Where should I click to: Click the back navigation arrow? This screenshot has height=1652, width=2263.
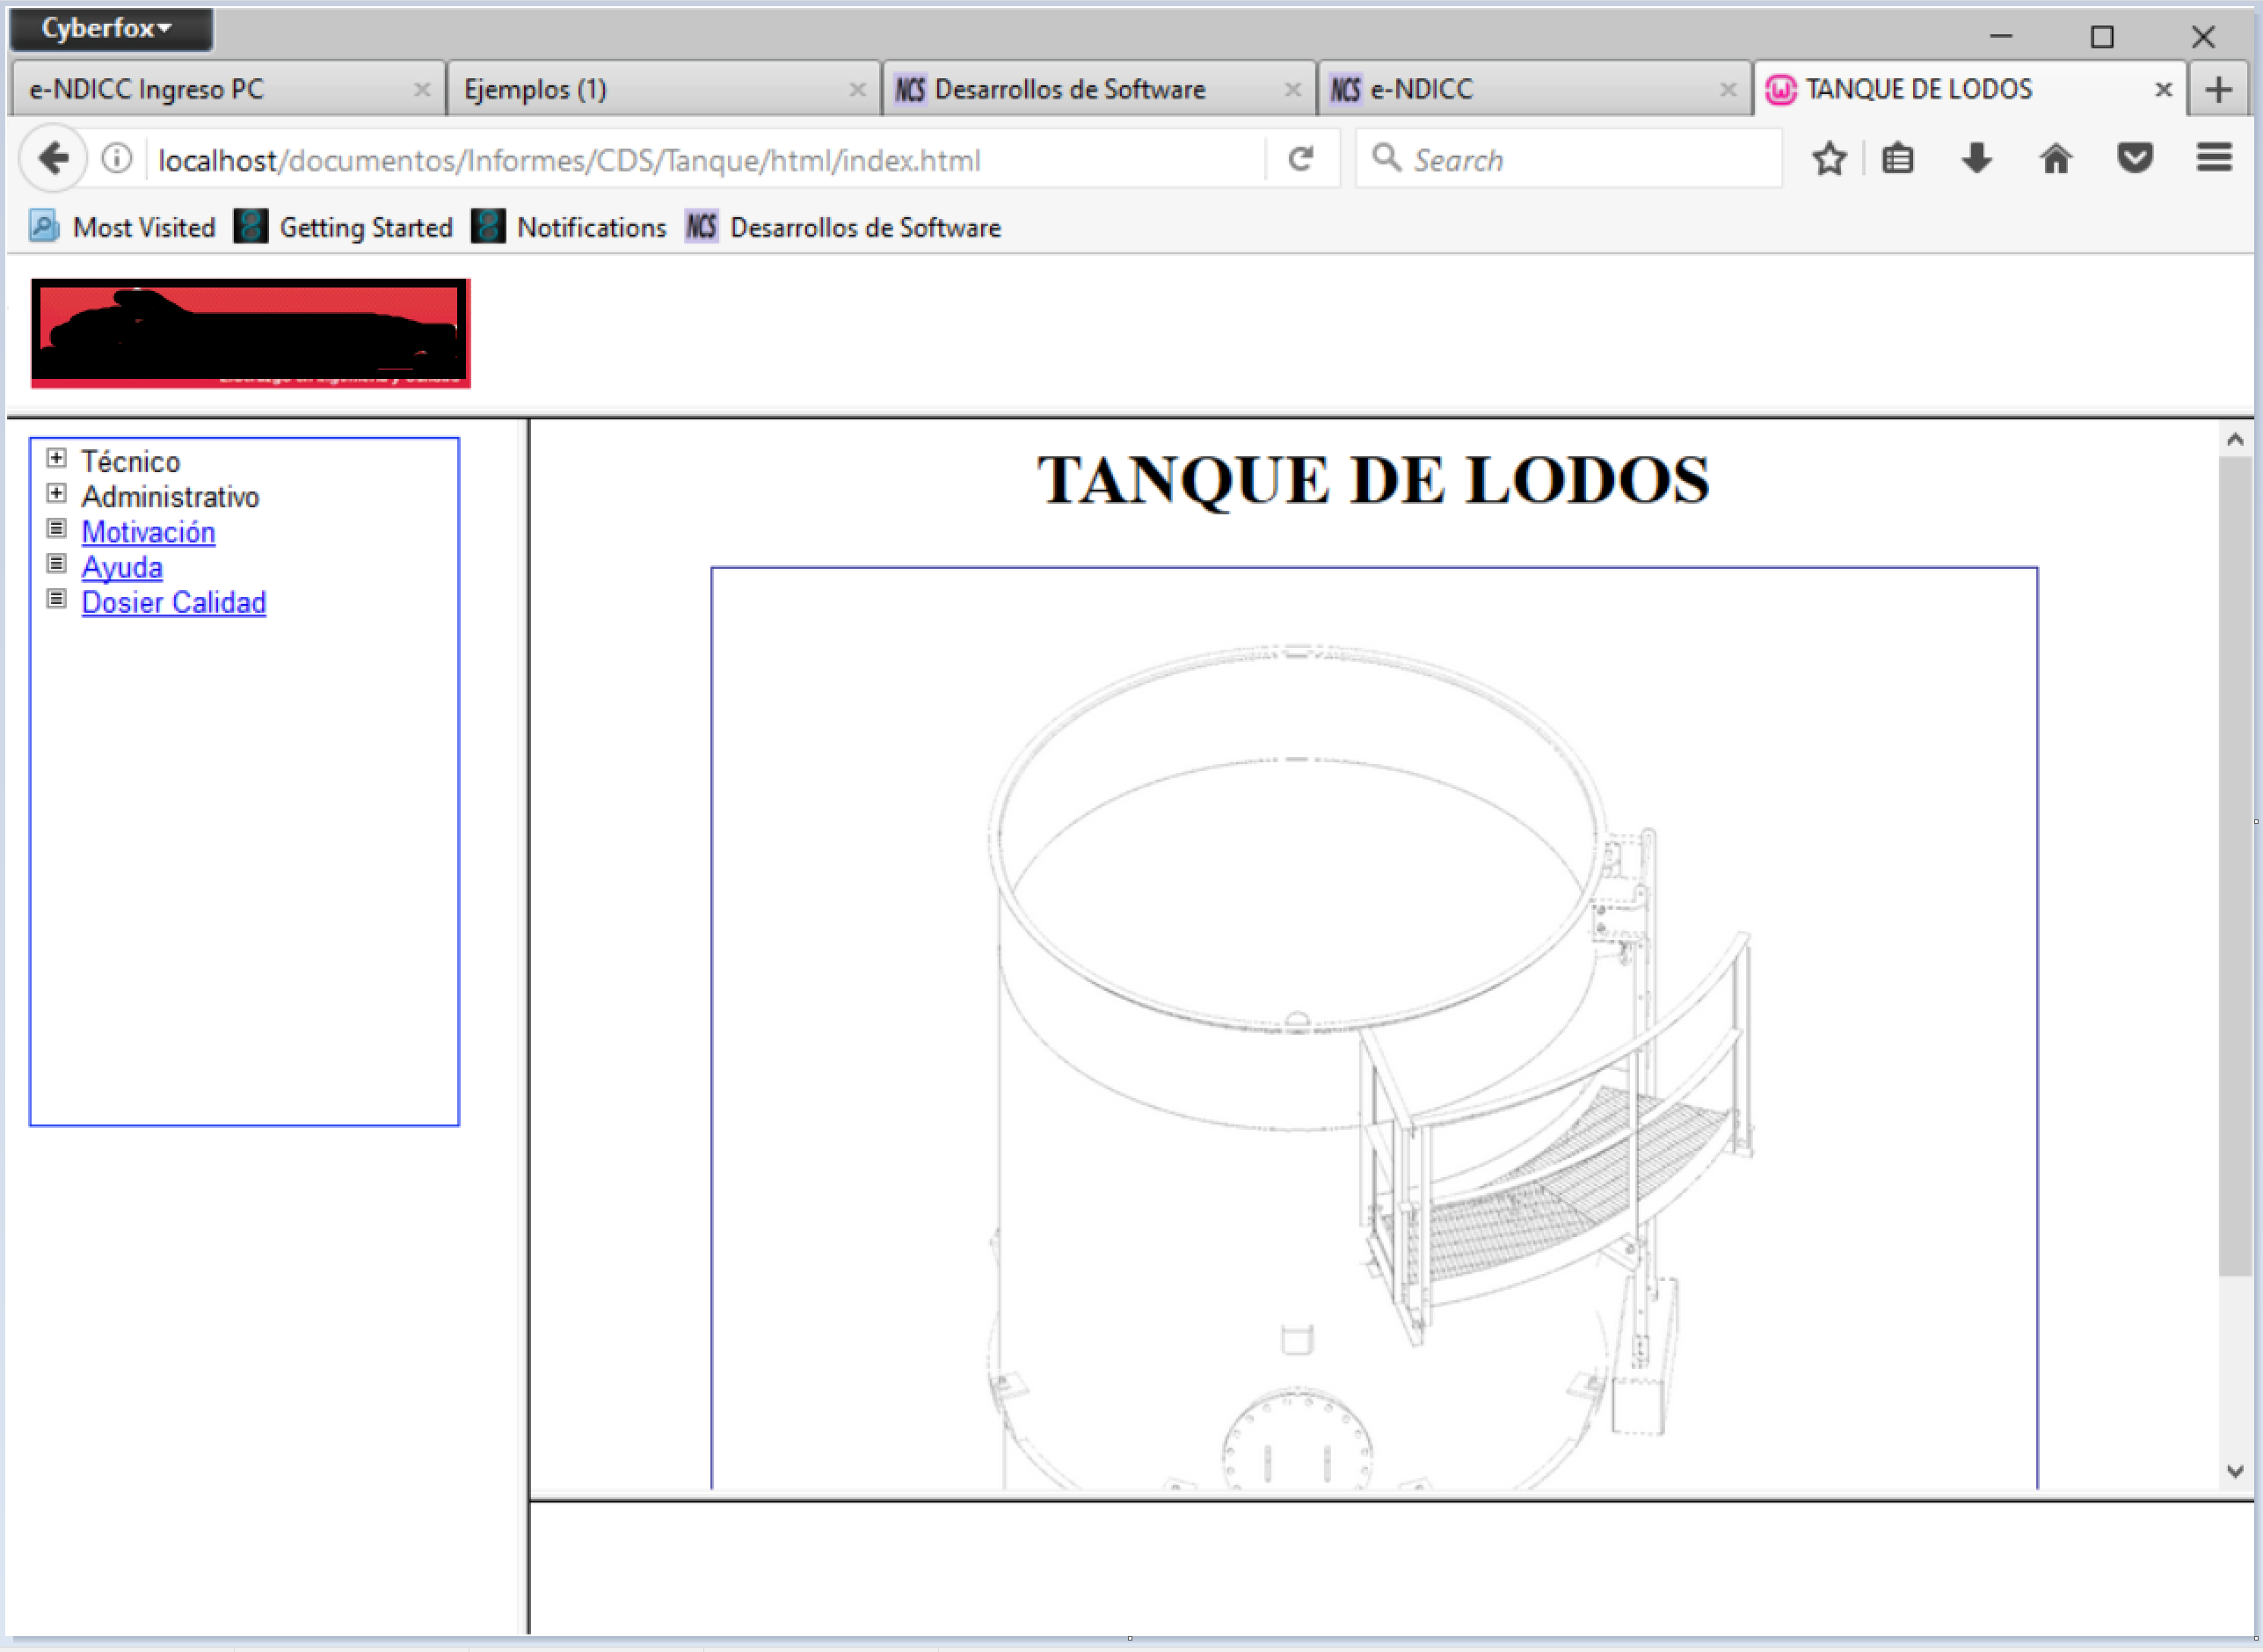53,159
